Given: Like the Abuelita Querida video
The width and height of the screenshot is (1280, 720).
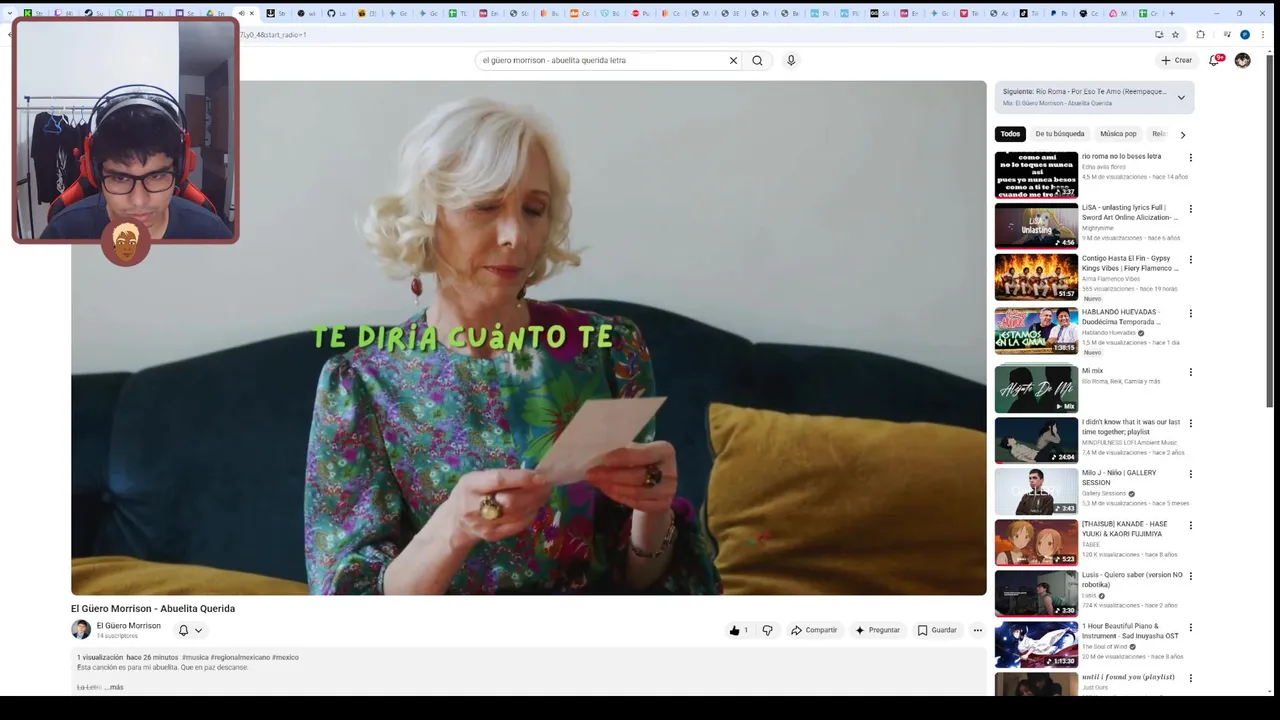Looking at the screenshot, I should coord(739,630).
